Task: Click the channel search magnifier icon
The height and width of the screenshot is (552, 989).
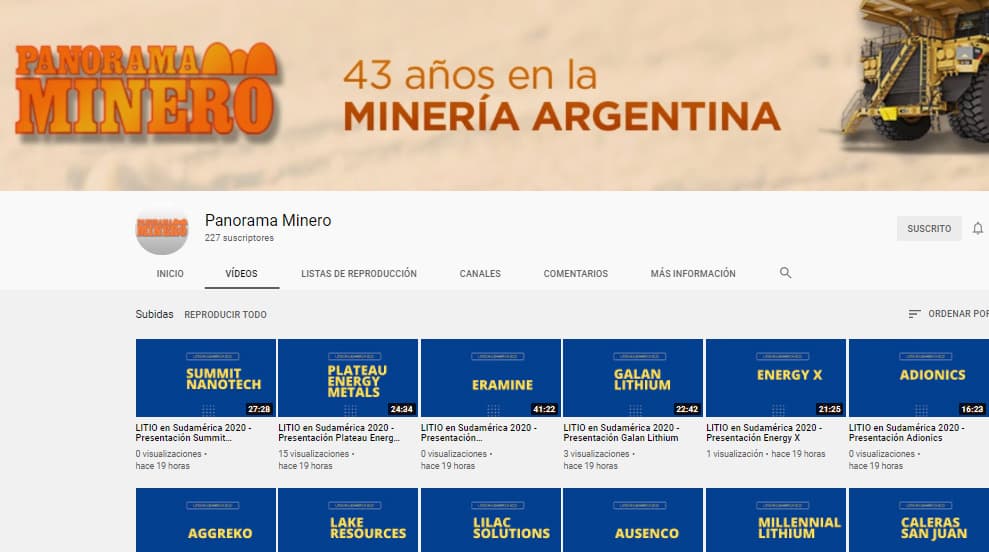Action: pyautogui.click(x=785, y=273)
